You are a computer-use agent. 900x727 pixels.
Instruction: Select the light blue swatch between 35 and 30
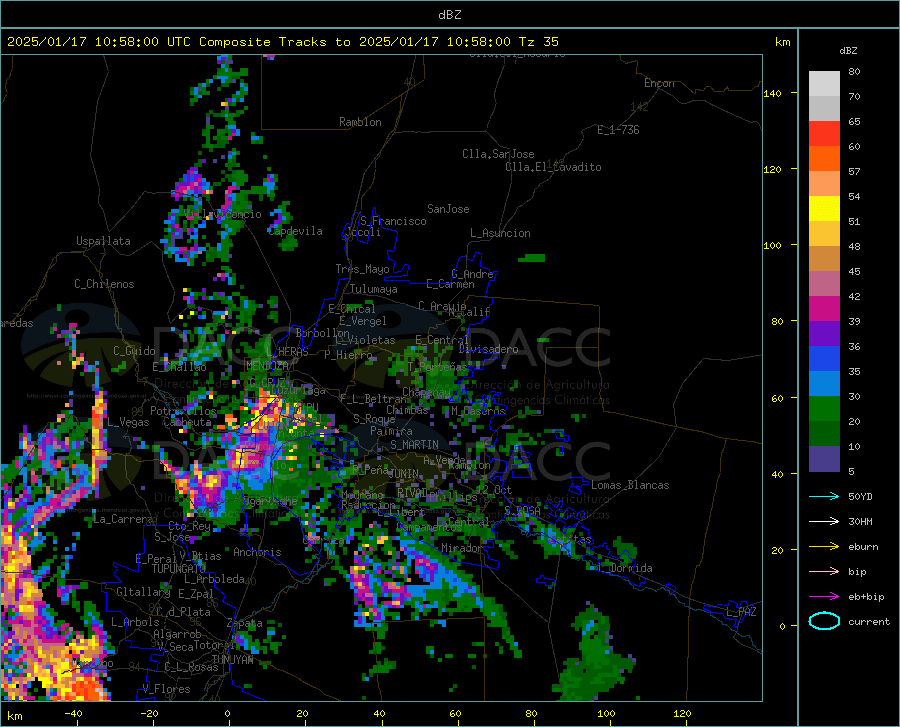824,384
